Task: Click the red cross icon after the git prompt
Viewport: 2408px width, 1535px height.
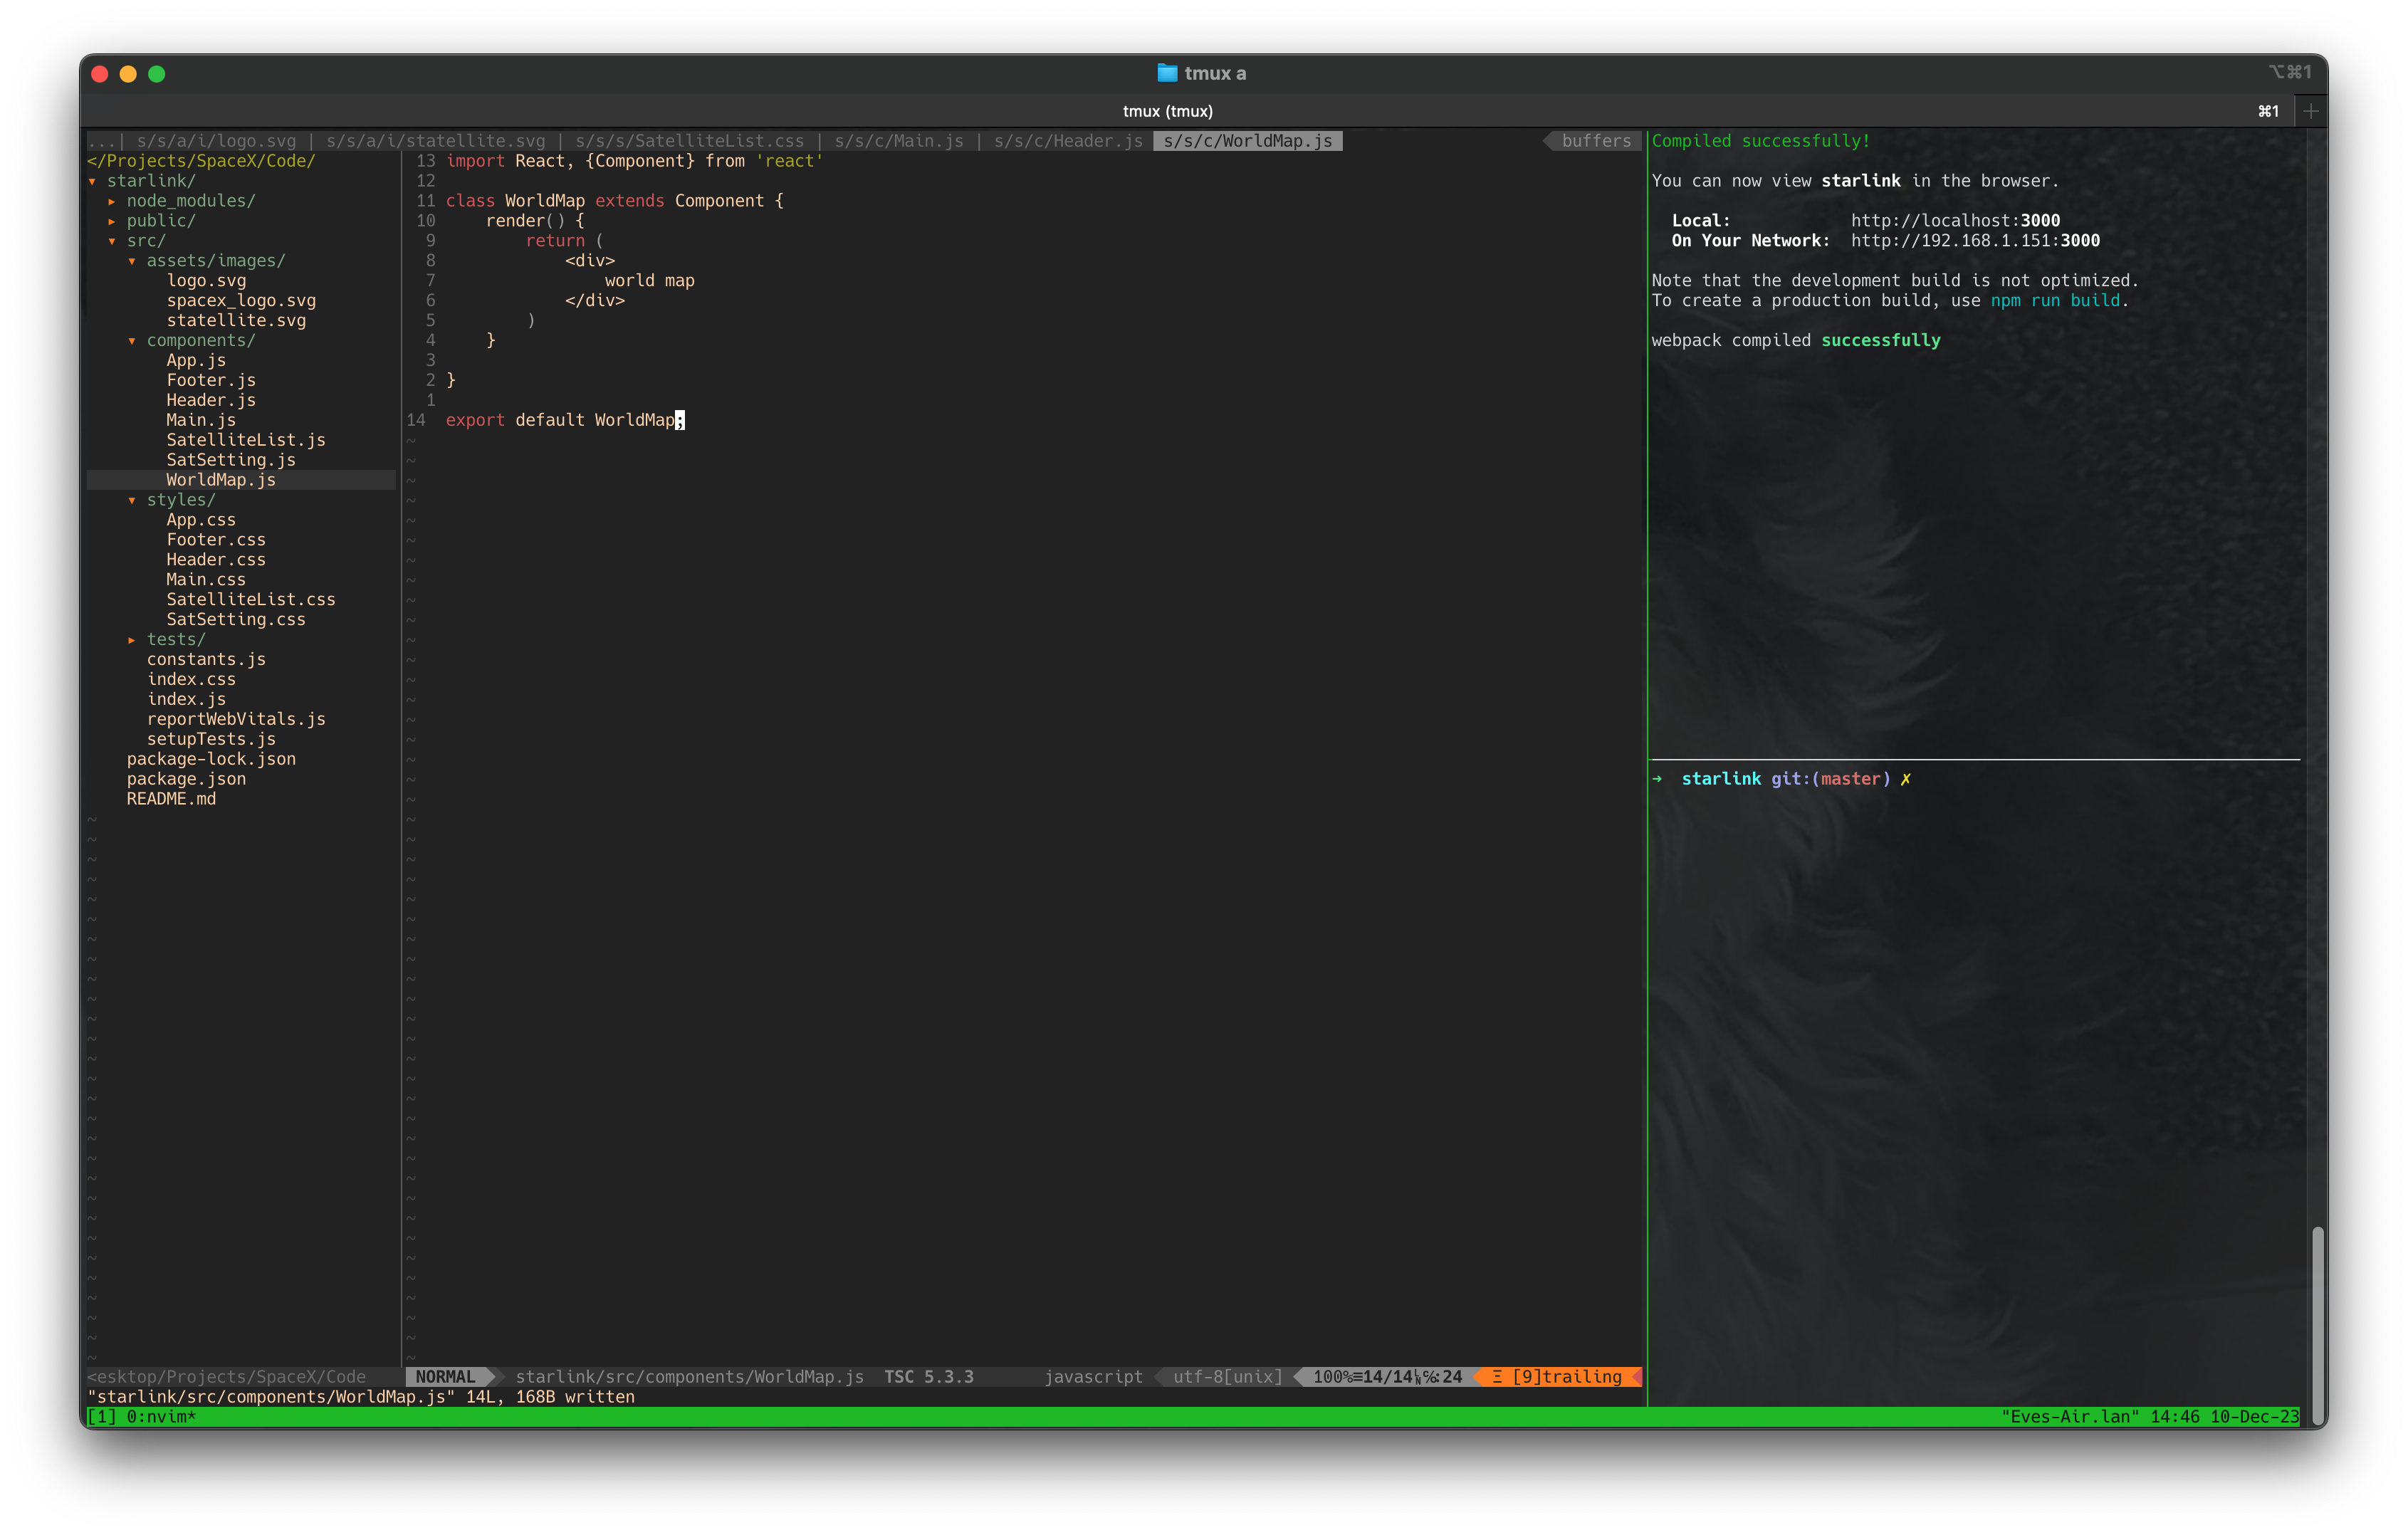Action: (x=1906, y=778)
